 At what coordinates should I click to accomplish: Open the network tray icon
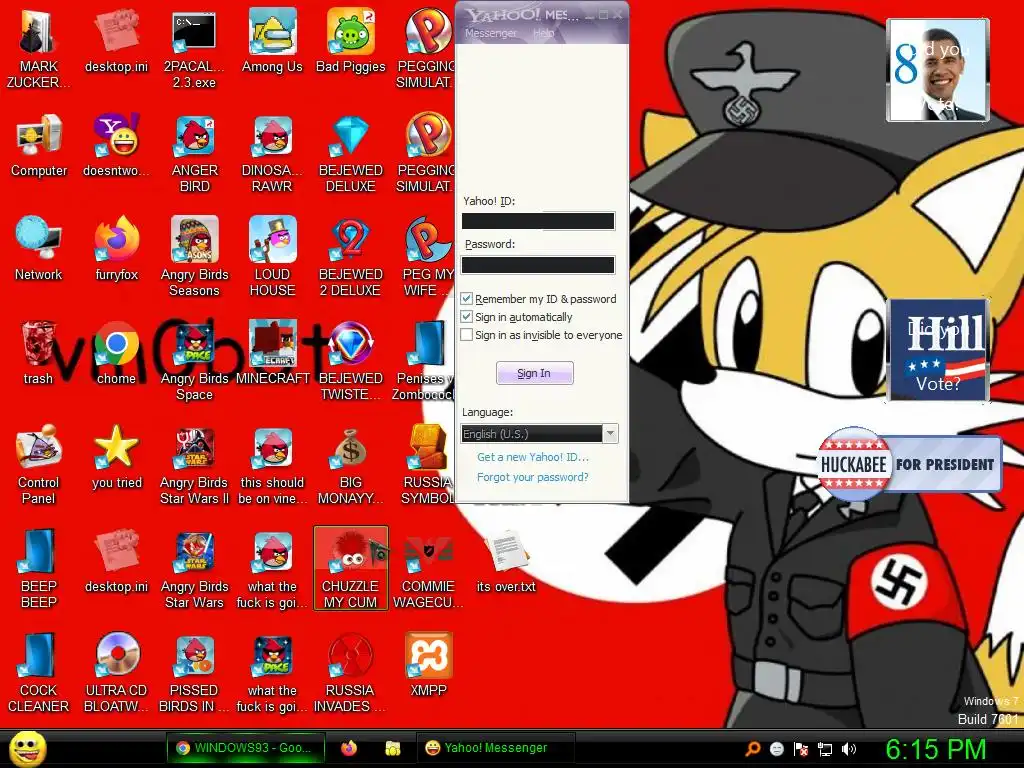tap(825, 749)
